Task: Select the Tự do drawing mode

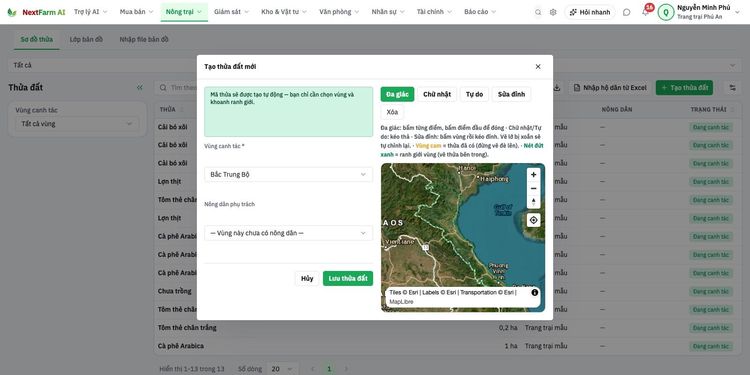Action: tap(474, 94)
